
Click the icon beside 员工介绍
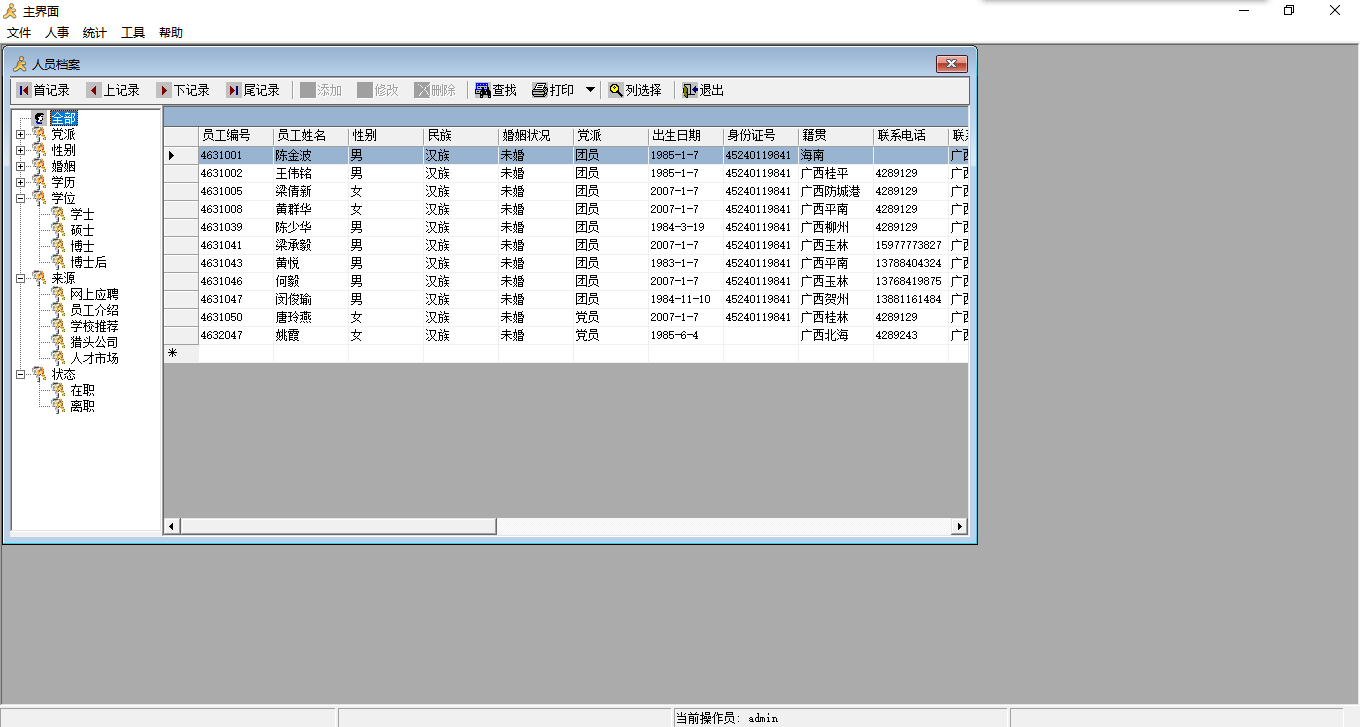tap(58, 310)
